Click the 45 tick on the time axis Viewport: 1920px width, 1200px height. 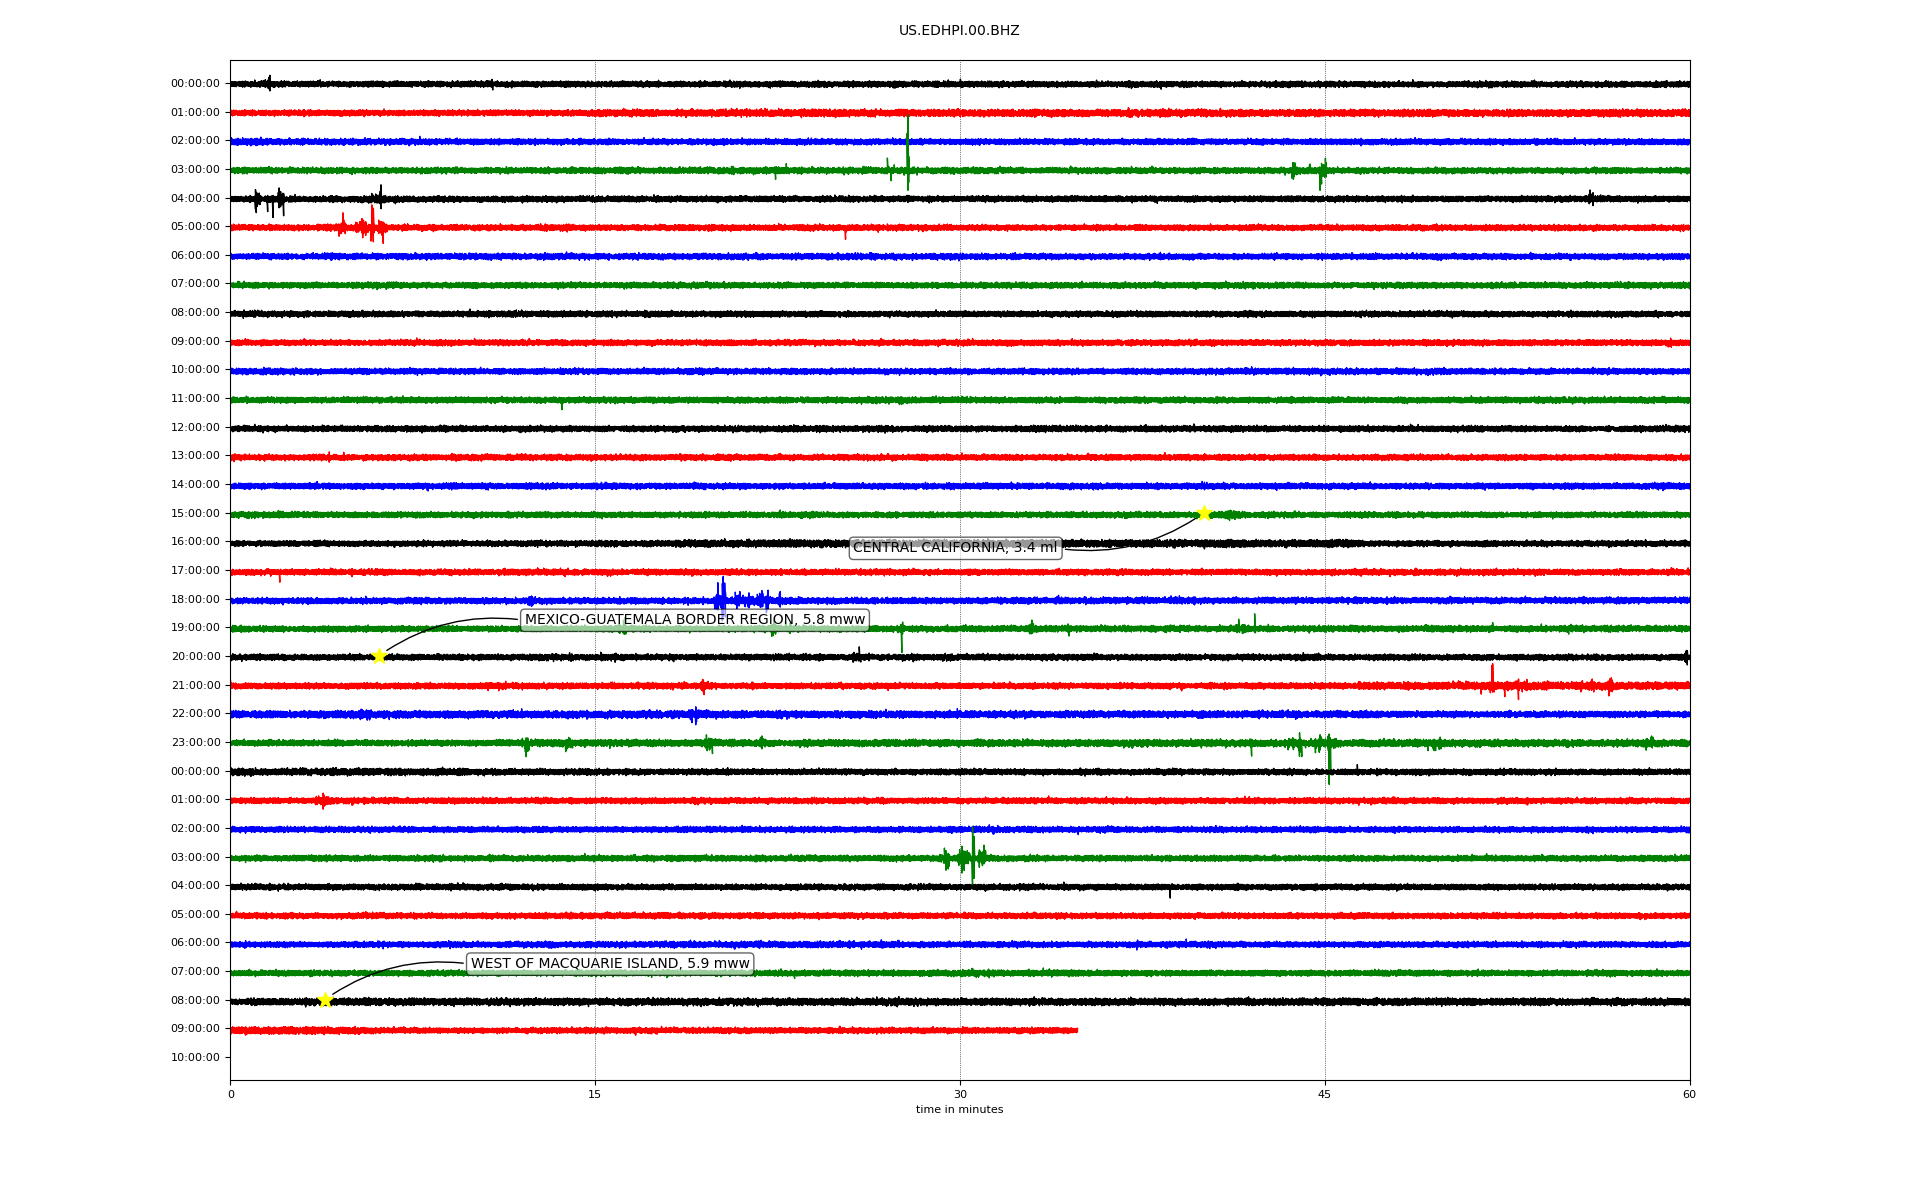1325,1094
